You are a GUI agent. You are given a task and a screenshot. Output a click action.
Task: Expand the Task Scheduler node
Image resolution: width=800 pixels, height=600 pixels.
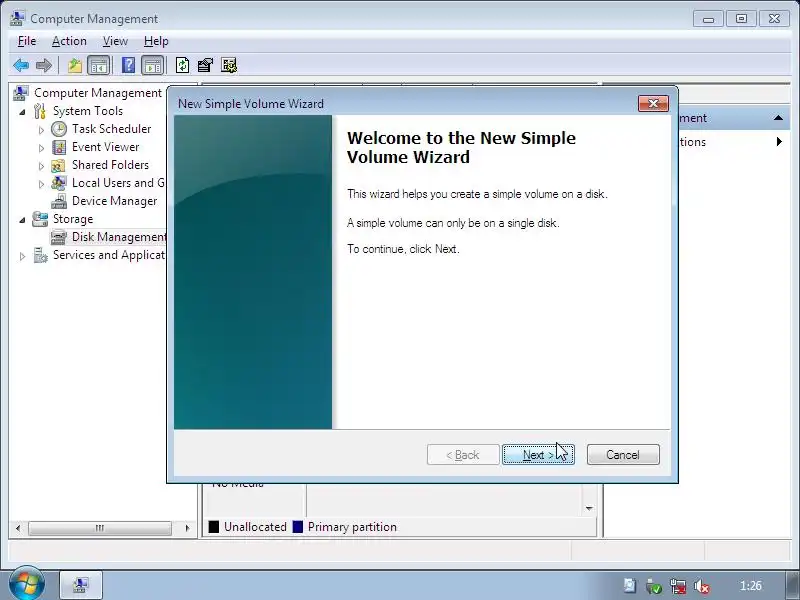(41, 130)
